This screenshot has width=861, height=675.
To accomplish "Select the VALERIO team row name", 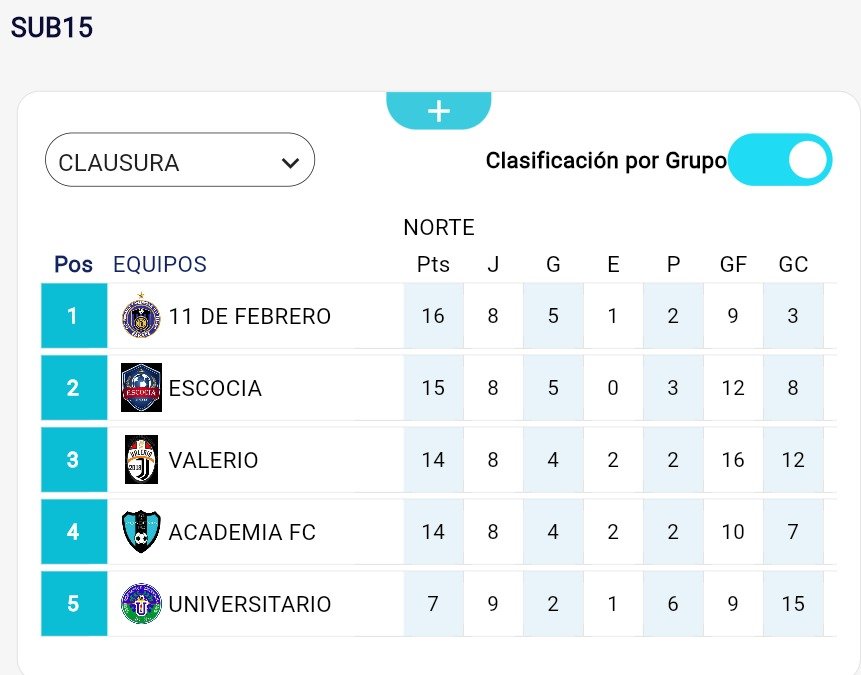I will (213, 461).
